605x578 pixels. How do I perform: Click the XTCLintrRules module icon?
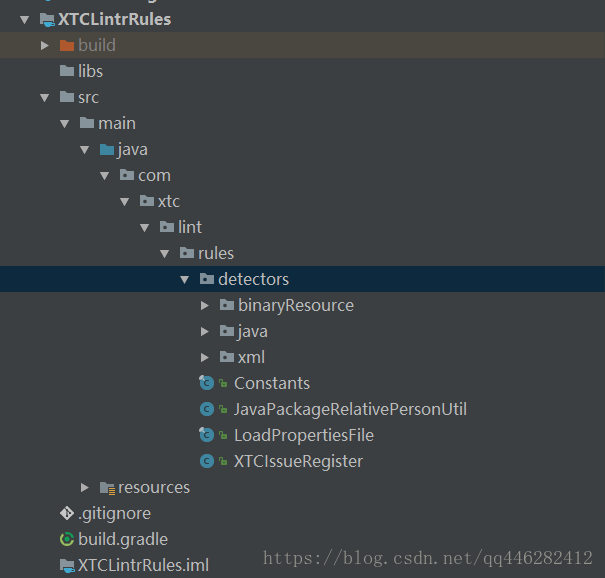point(47,19)
